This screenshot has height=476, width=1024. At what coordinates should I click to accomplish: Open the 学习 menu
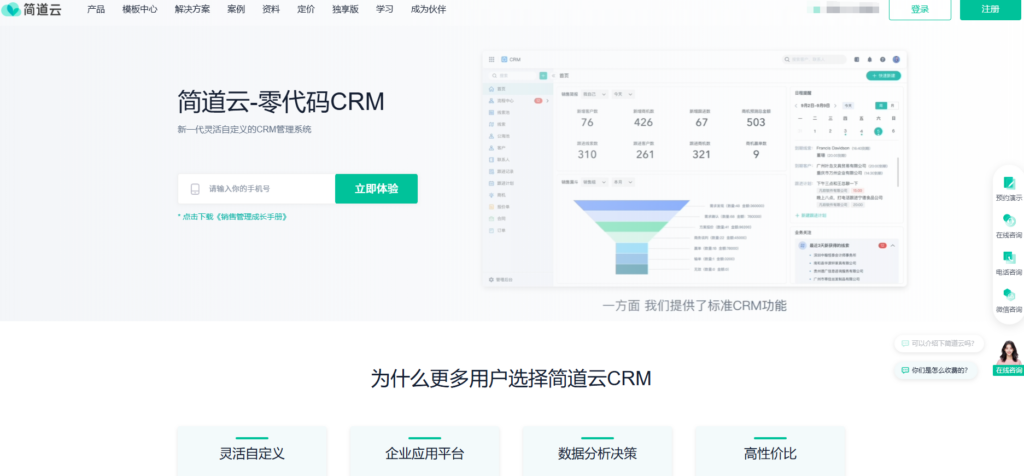click(x=385, y=9)
